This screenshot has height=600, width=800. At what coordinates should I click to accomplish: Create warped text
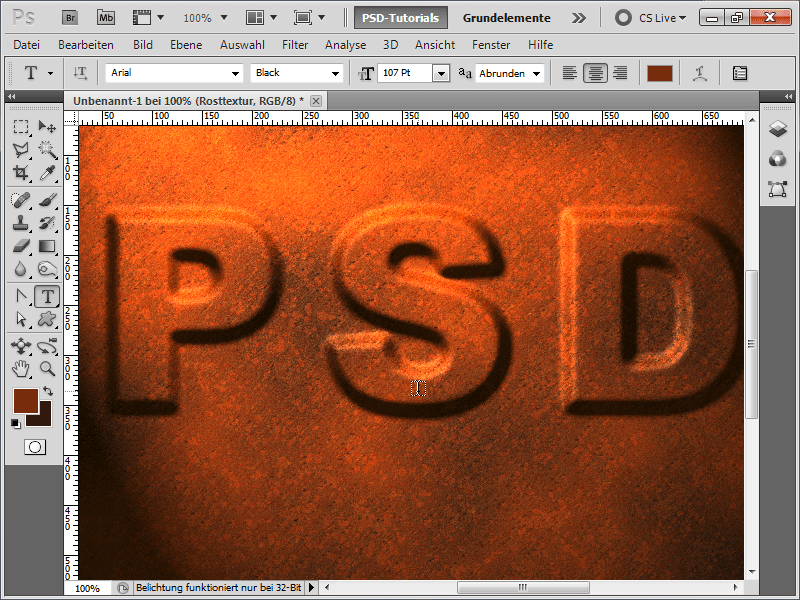click(700, 73)
